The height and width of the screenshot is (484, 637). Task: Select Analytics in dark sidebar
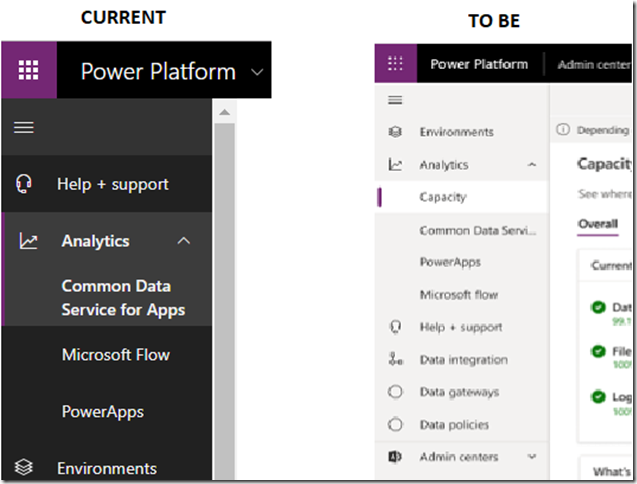106,241
